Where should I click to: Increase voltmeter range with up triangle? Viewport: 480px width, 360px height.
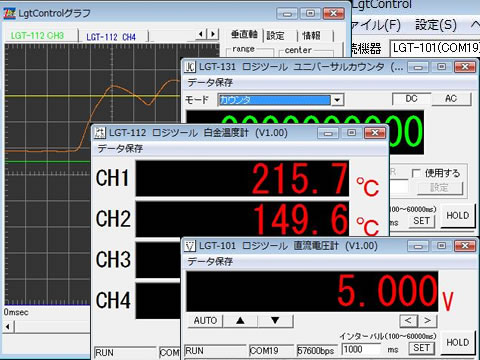coord(240,321)
